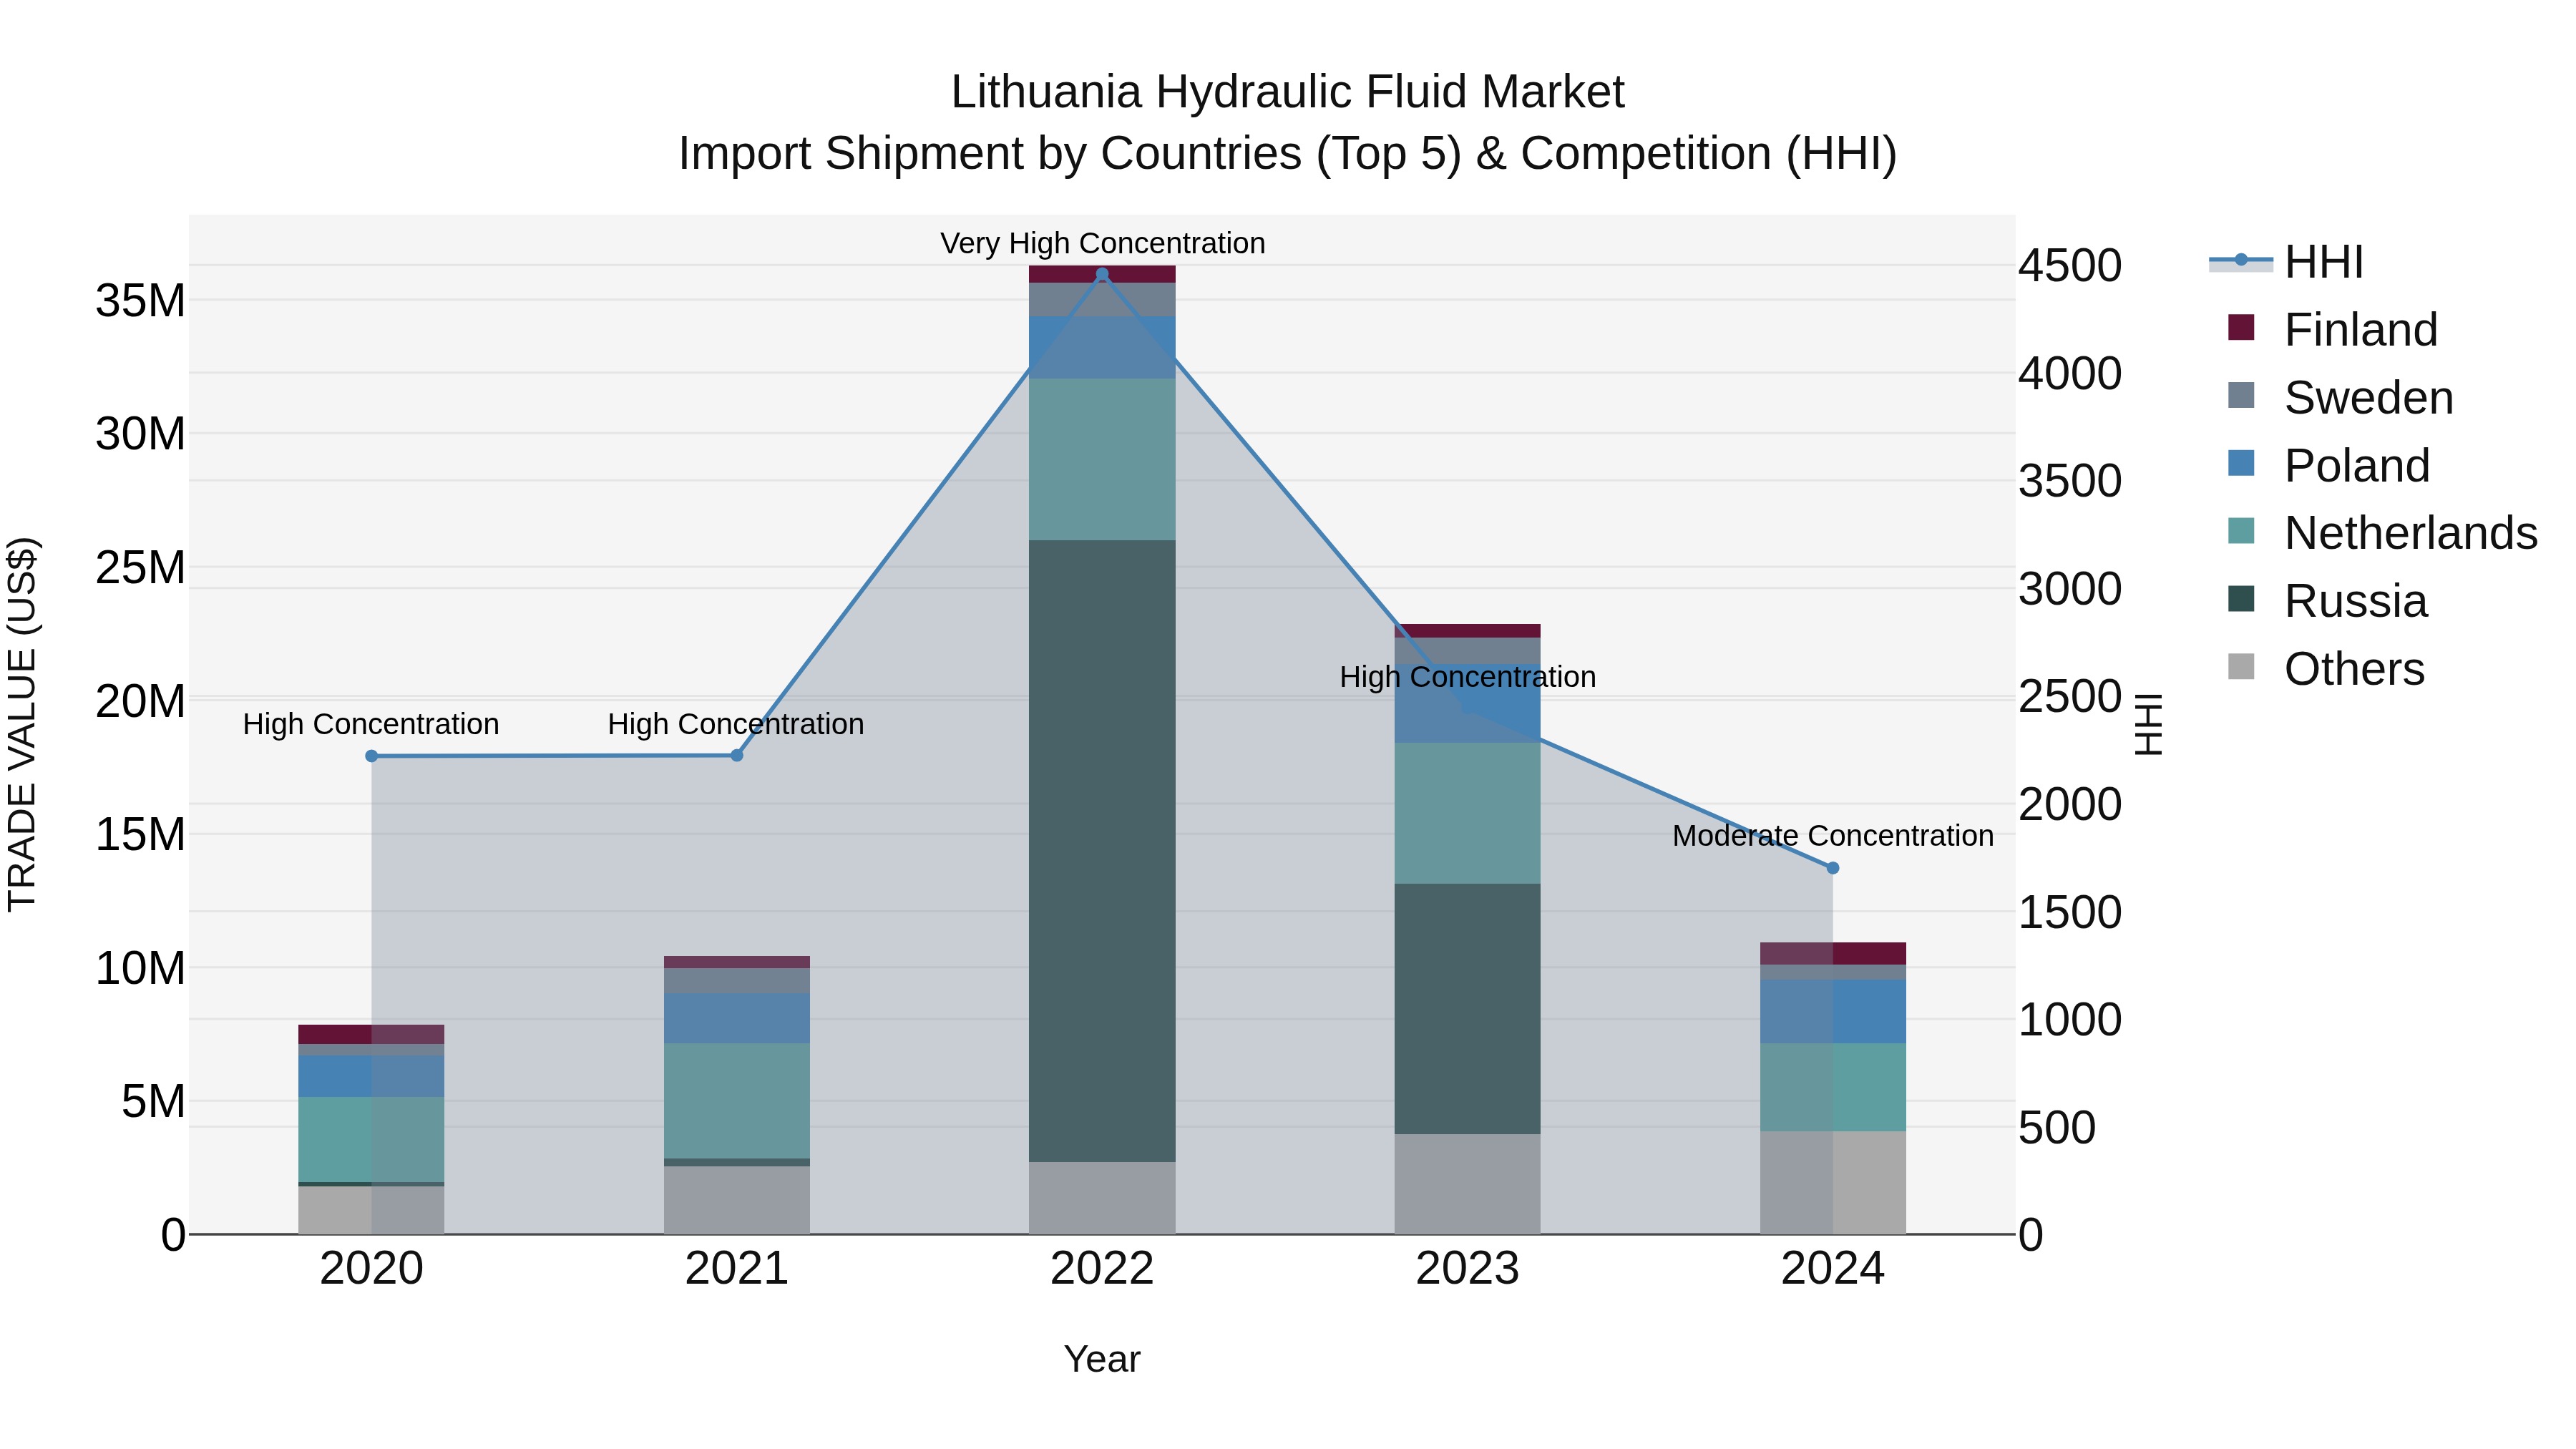Click the rotated 'HHI' right axis title

2148,724
